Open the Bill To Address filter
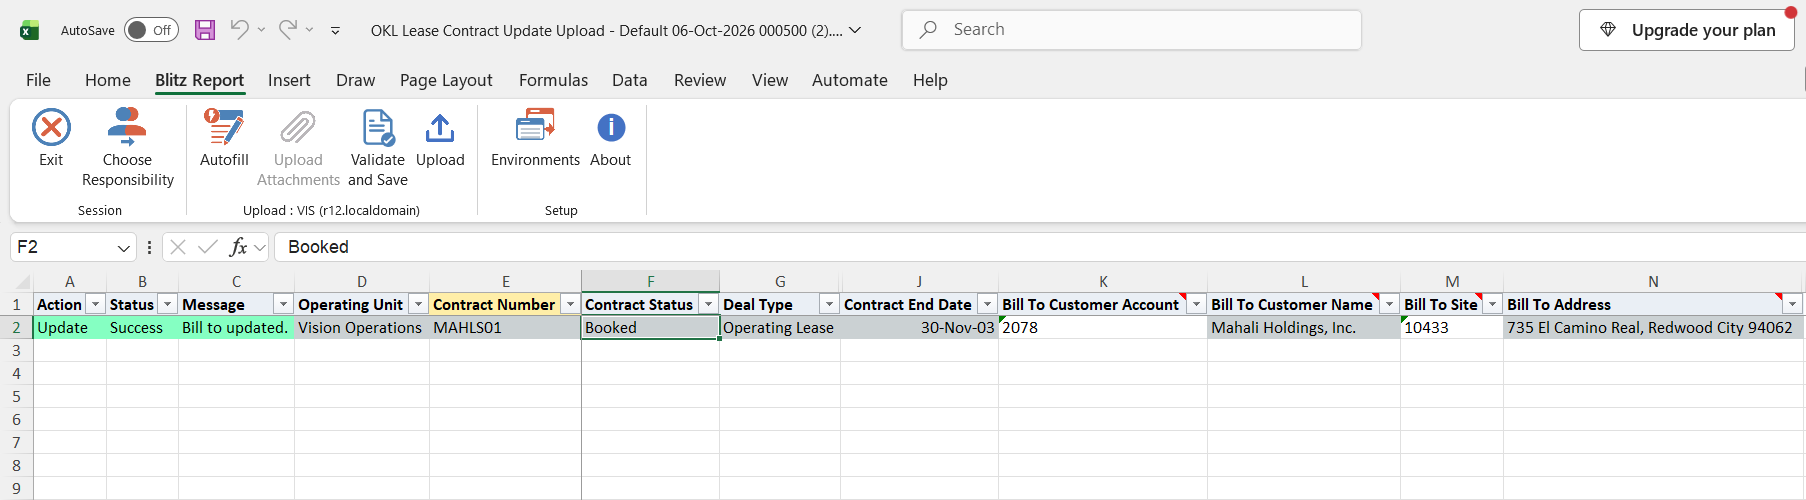 1793,304
